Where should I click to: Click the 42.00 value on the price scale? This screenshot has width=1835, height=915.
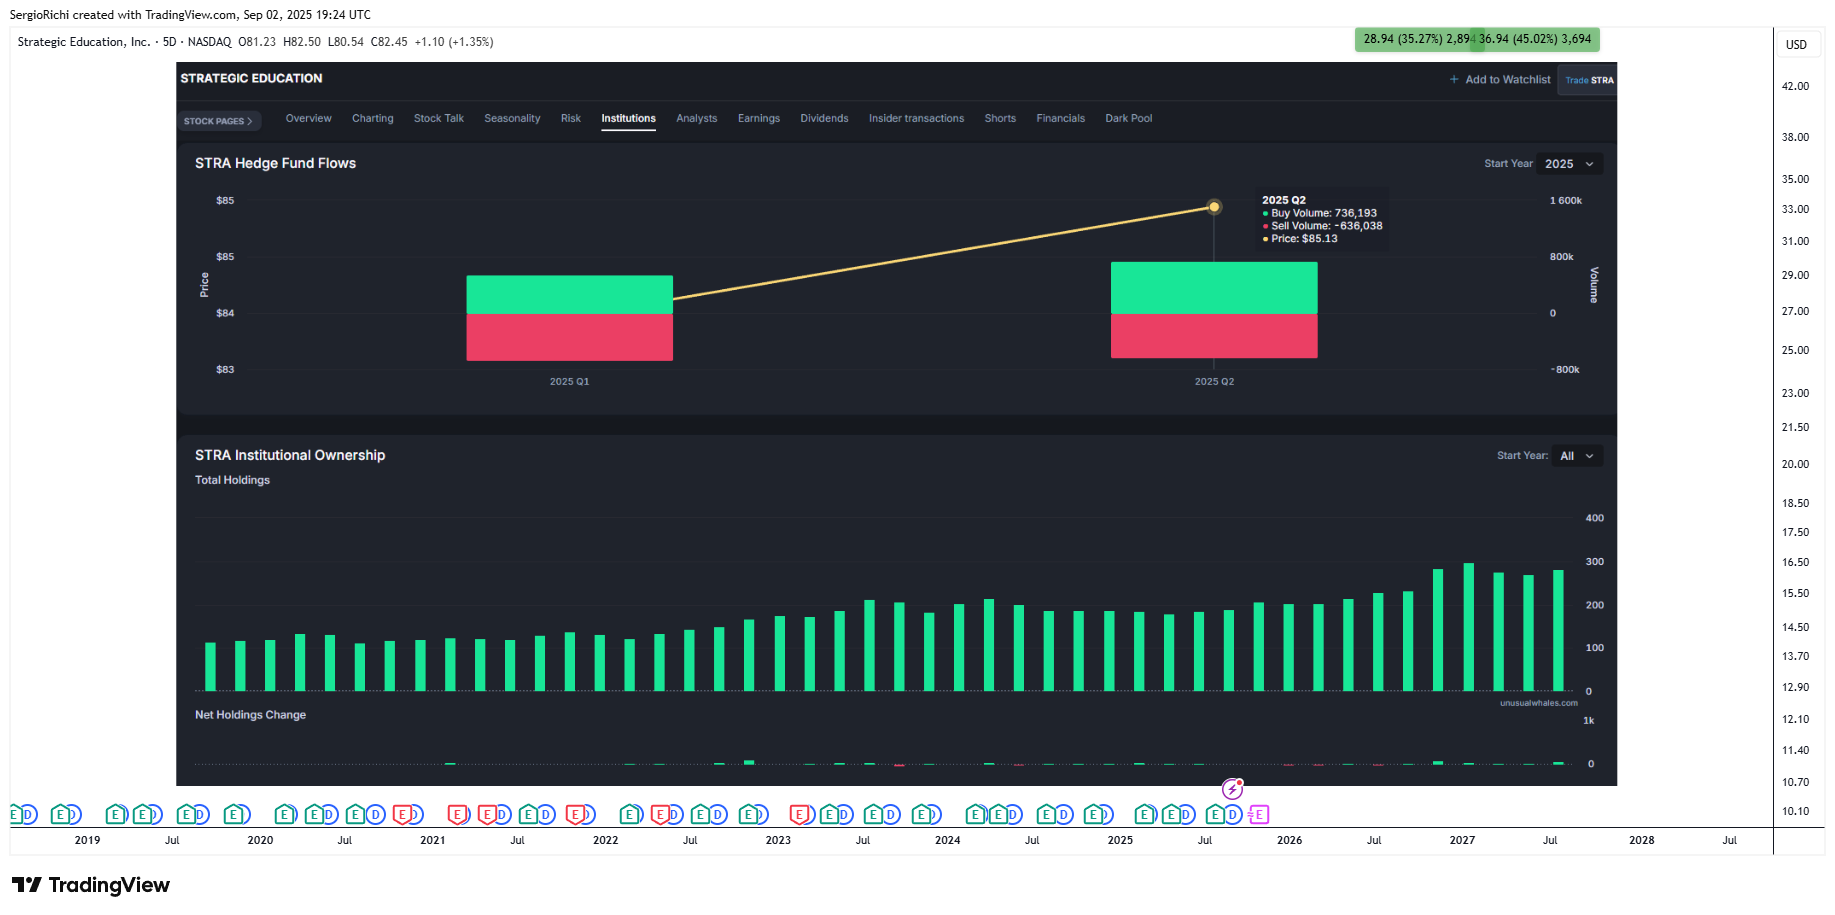pyautogui.click(x=1795, y=86)
